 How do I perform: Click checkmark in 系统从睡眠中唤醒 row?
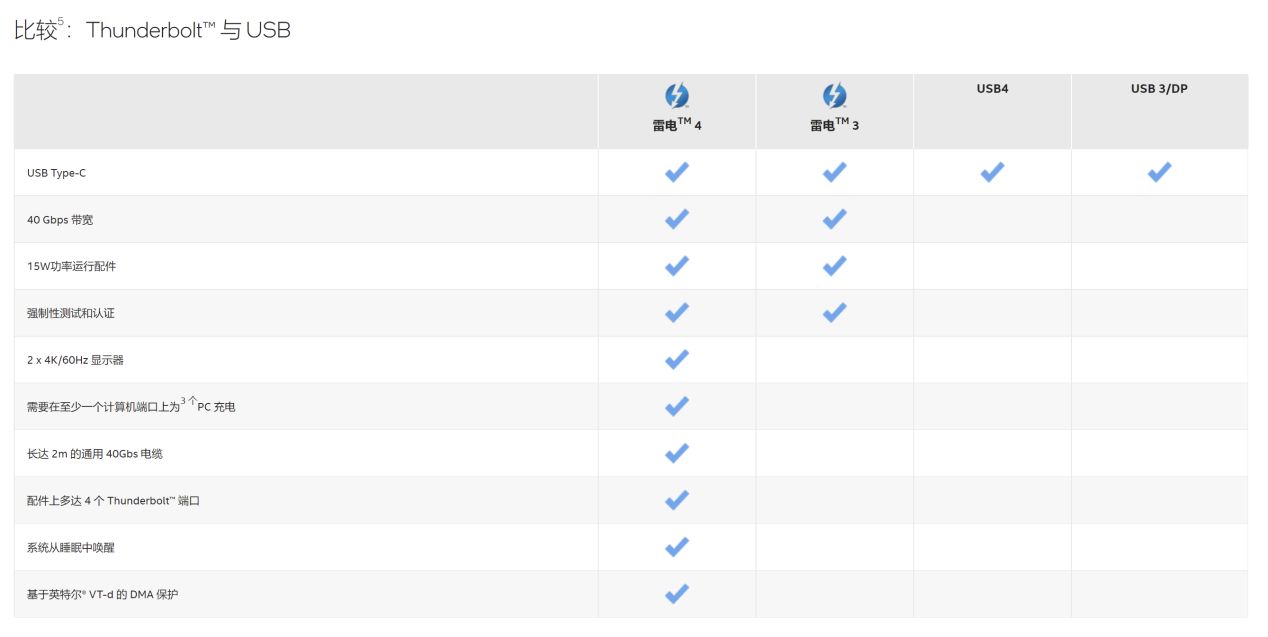tap(677, 547)
